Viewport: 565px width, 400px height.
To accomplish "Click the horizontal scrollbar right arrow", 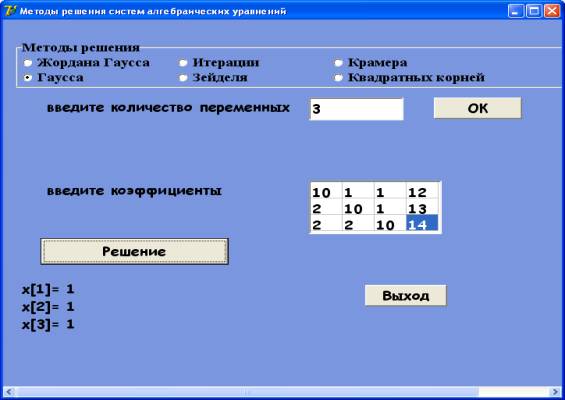I will [x=555, y=391].
